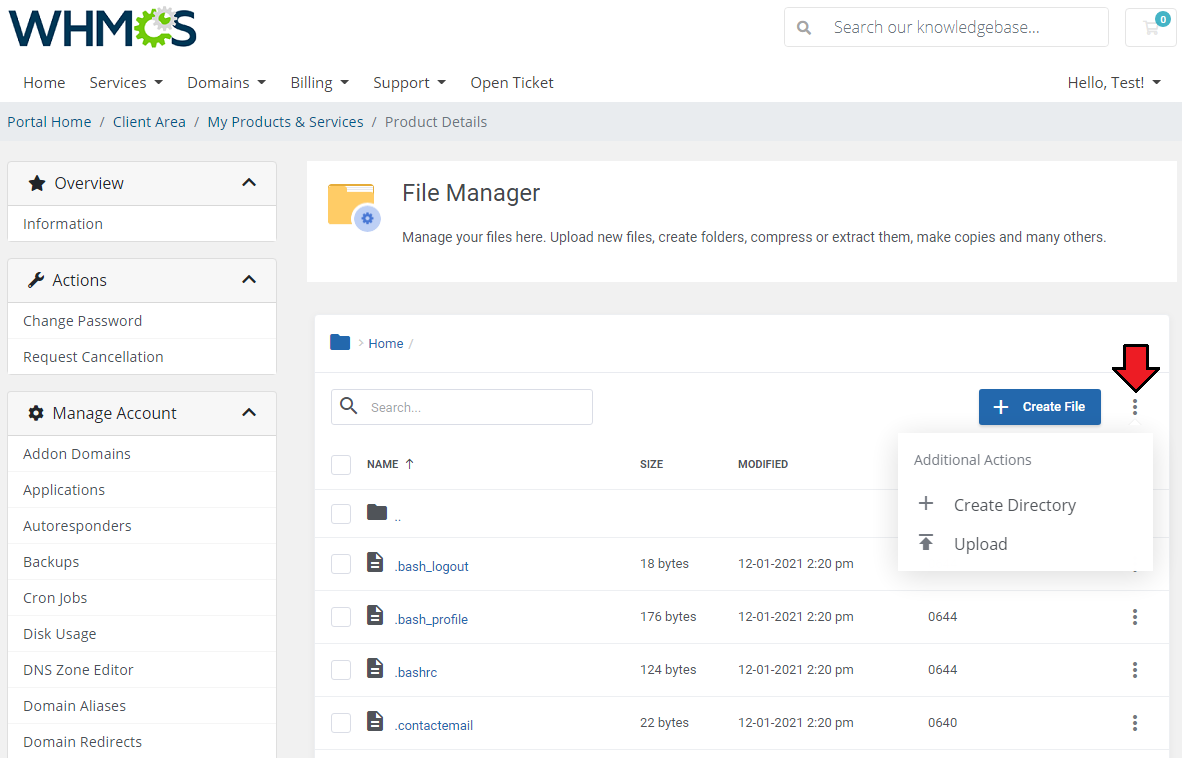Go to Home in the navigation bar
This screenshot has width=1182, height=758.
click(44, 83)
